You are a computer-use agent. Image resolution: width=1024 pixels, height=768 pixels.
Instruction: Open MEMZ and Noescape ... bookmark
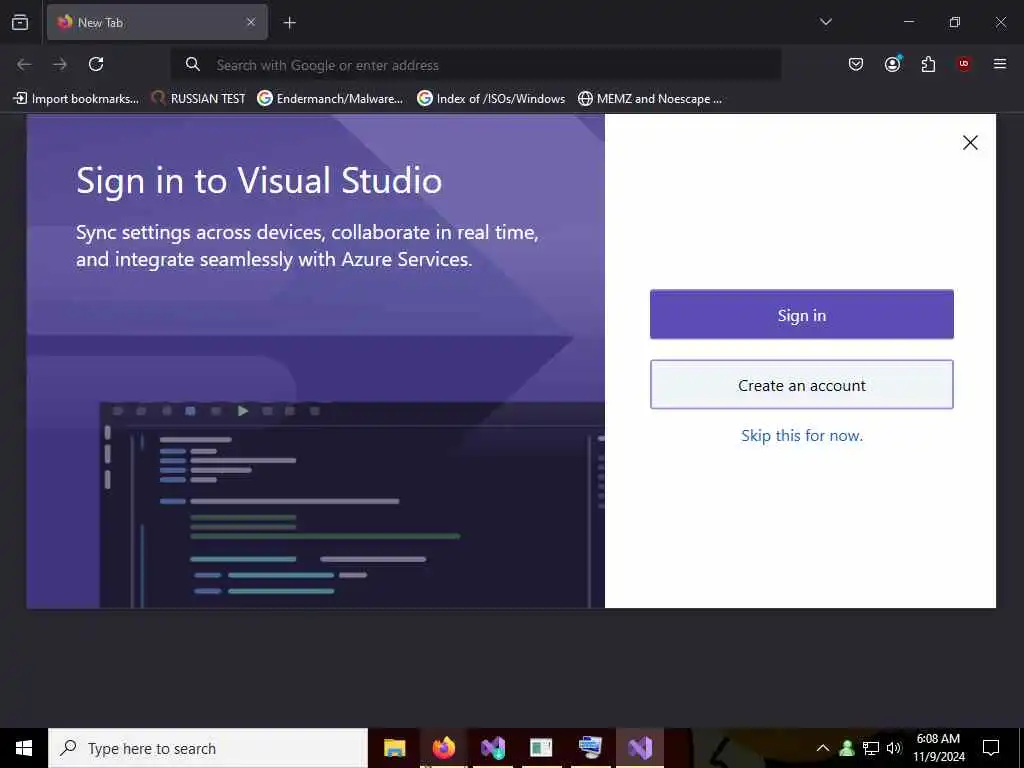point(650,99)
